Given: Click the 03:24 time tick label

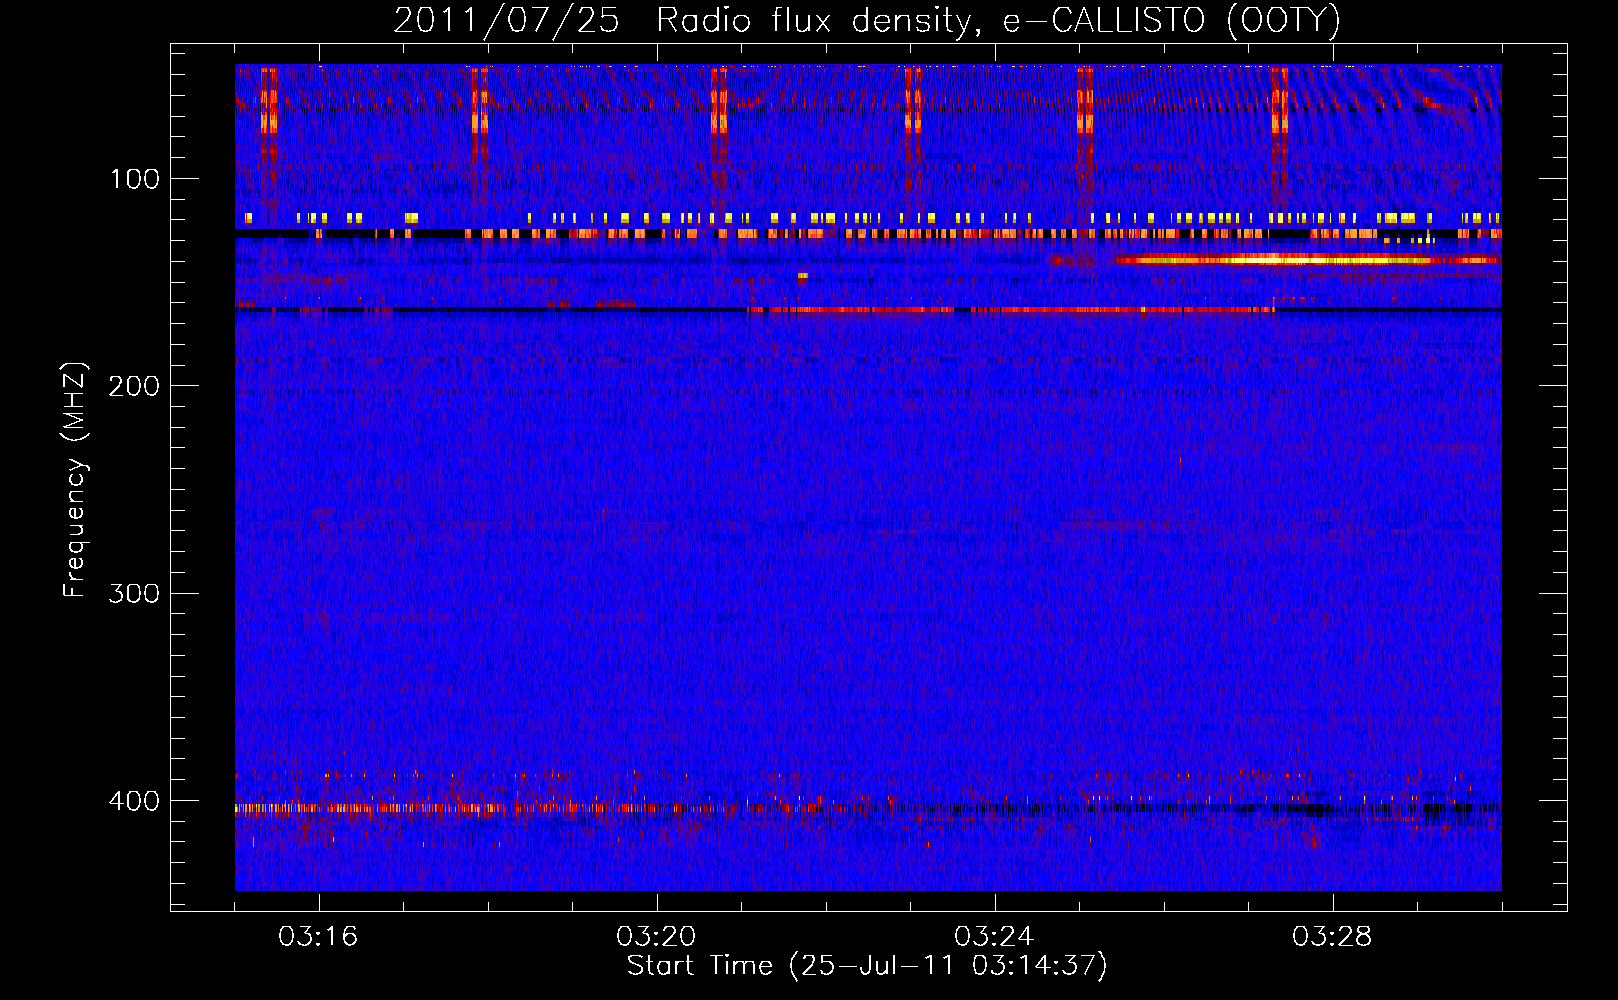Looking at the screenshot, I should pyautogui.click(x=994, y=937).
